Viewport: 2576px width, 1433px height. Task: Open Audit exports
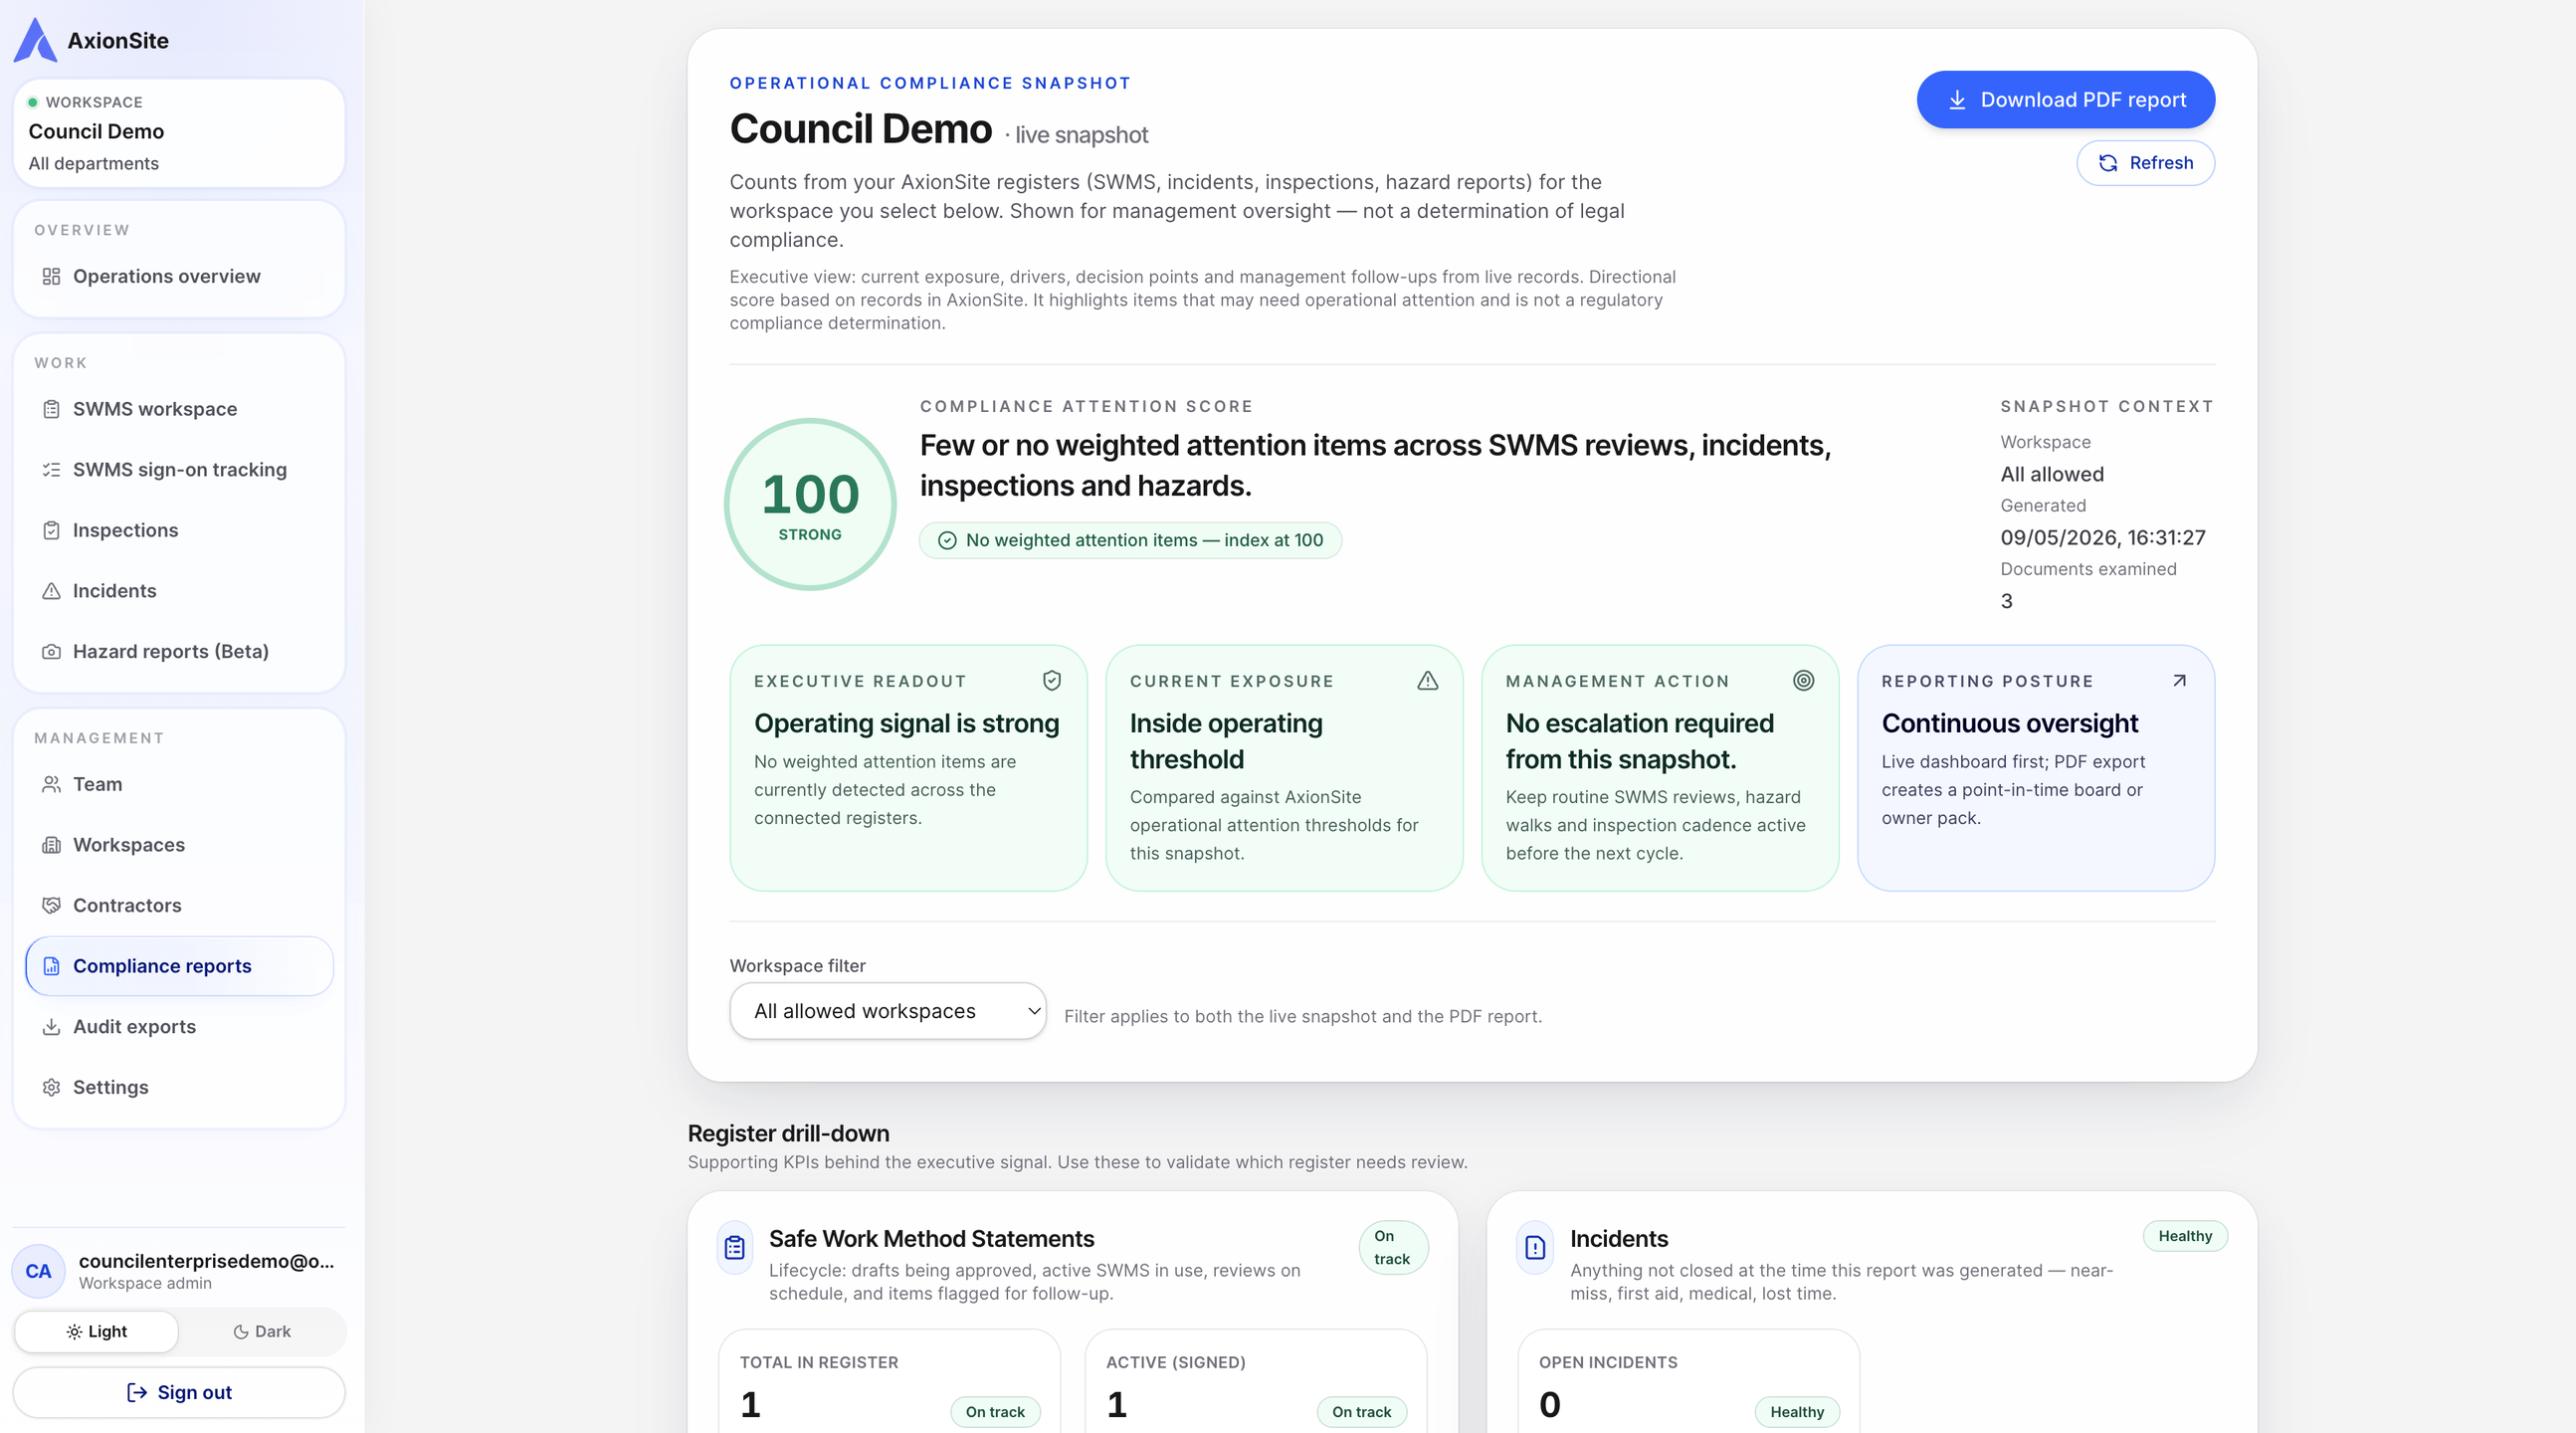click(179, 1027)
